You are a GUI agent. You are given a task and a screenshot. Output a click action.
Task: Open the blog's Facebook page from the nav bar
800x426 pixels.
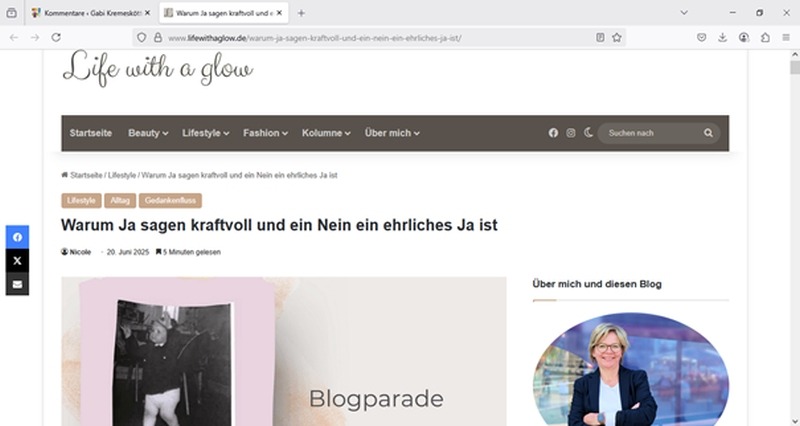click(553, 133)
